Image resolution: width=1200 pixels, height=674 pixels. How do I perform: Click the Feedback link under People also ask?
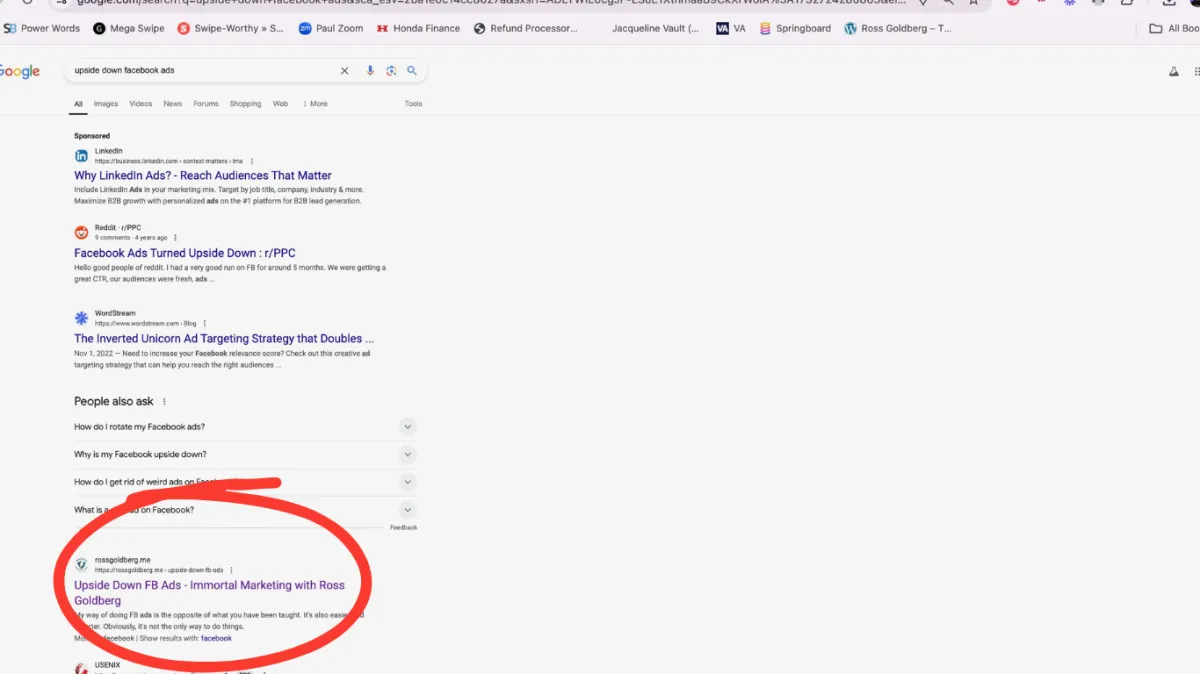click(403, 527)
